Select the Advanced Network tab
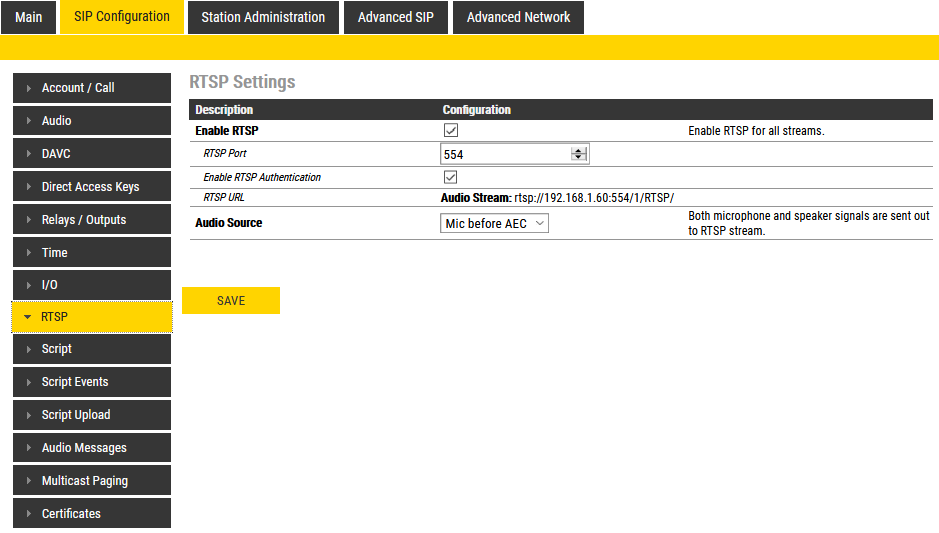This screenshot has width=939, height=533. pyautogui.click(x=518, y=17)
